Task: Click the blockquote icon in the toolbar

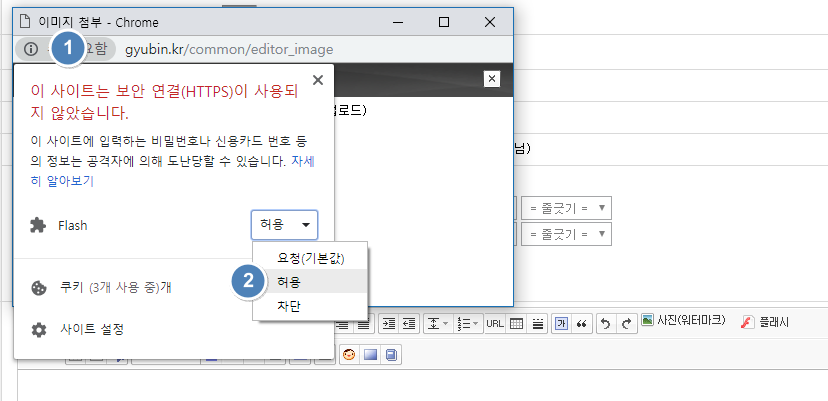Action: point(582,323)
